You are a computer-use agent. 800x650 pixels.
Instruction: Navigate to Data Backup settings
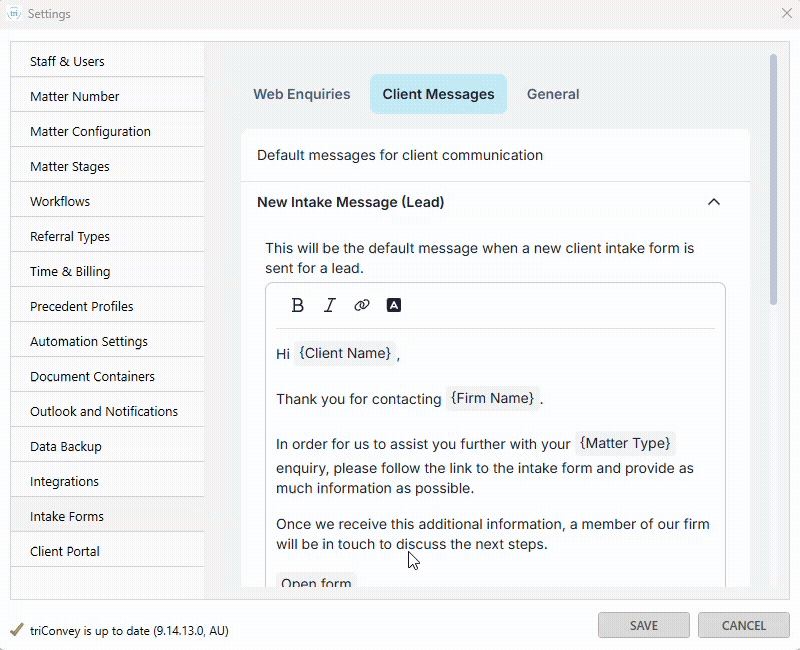pyautogui.click(x=66, y=446)
